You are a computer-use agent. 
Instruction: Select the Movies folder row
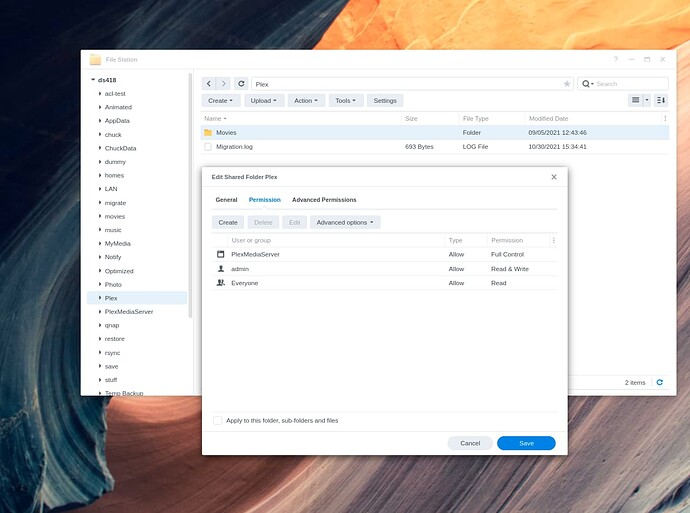click(x=435, y=132)
